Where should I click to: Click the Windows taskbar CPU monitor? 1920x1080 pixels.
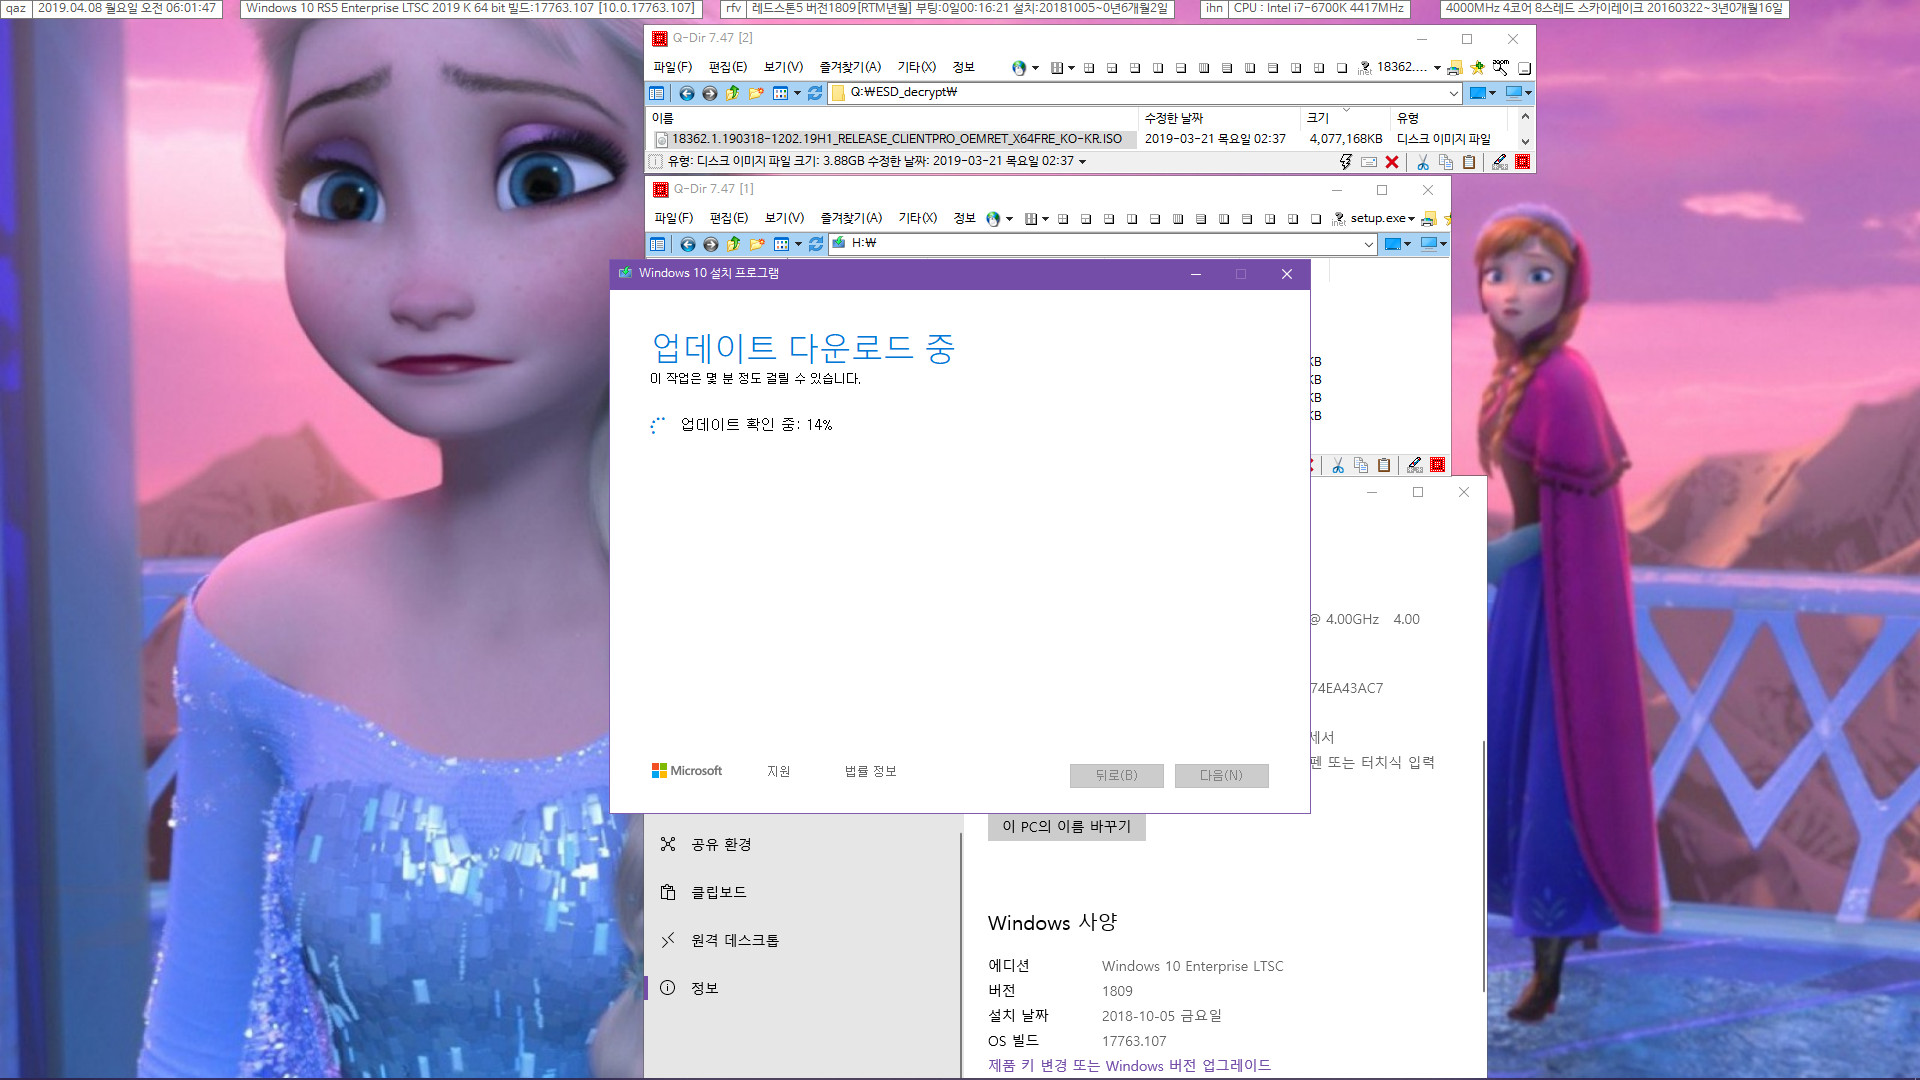(1327, 11)
